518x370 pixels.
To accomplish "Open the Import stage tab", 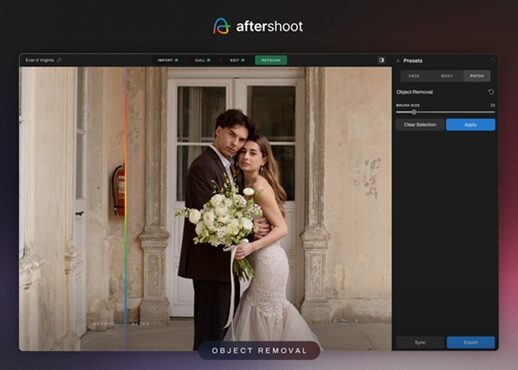I will pyautogui.click(x=168, y=60).
